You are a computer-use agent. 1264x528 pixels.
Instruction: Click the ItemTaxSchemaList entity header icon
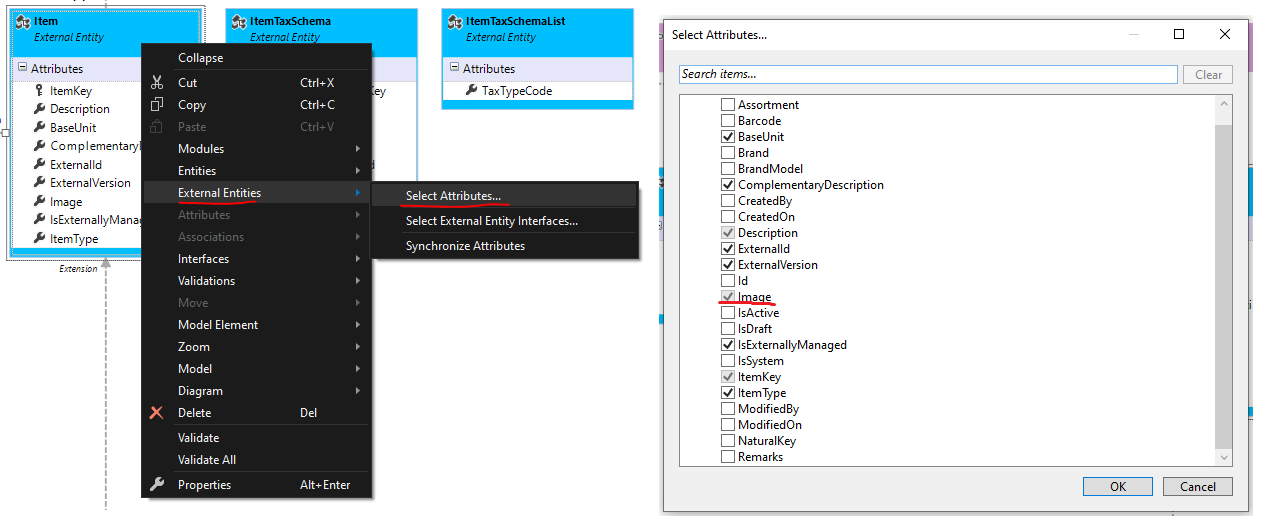pyautogui.click(x=454, y=21)
